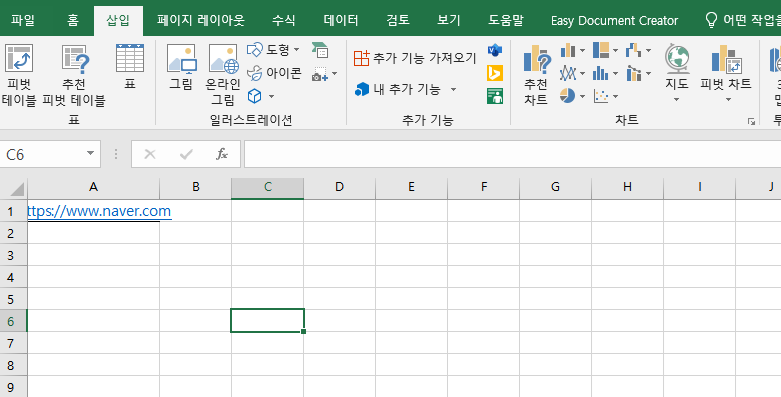781x397 pixels.
Task: Insert a SmartArt graphic
Action: coord(320,50)
